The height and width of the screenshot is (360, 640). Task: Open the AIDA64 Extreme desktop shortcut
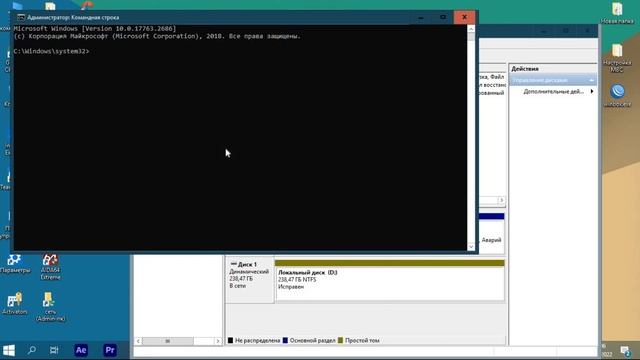[x=50, y=267]
